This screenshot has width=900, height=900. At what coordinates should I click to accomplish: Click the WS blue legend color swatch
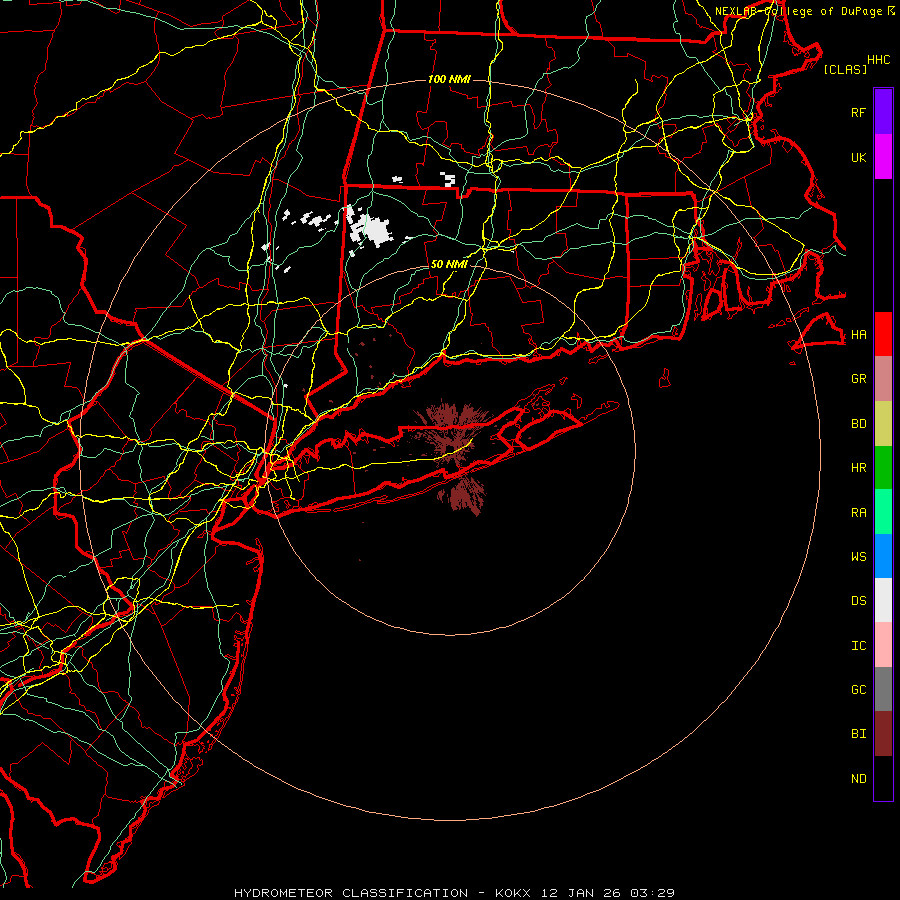pos(883,556)
